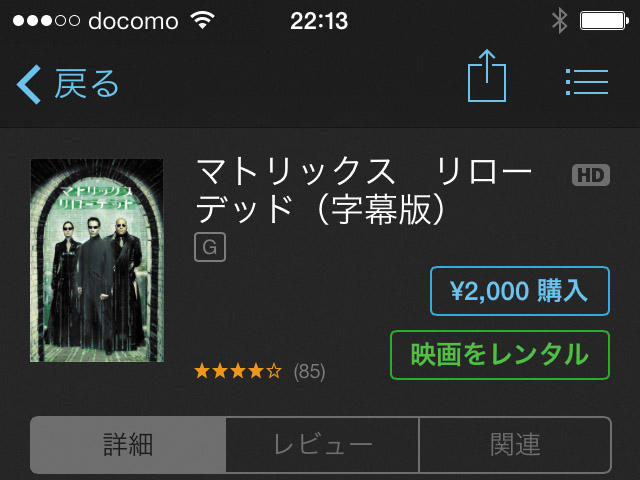Open the Matrix Reloaded poster thumbnail
Viewport: 640px width, 480px height.
[x=97, y=260]
